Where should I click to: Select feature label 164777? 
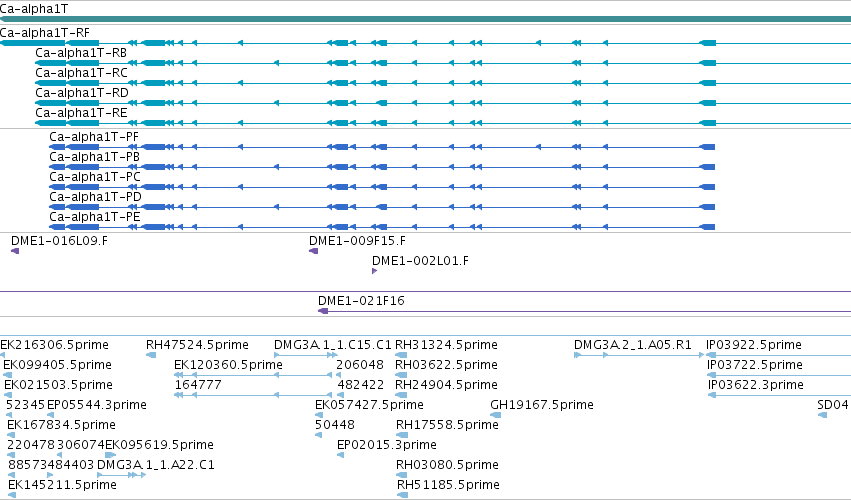pos(198,385)
